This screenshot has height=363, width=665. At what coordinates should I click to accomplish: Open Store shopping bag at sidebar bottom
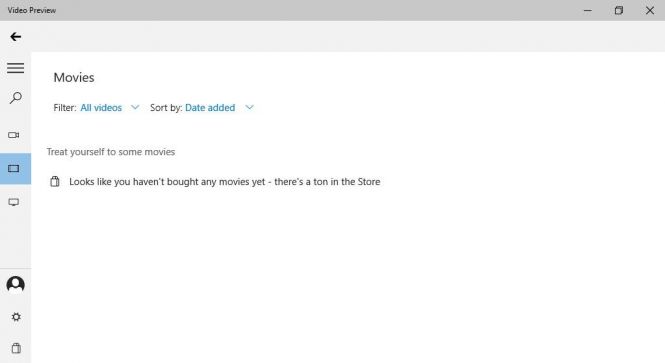click(16, 348)
